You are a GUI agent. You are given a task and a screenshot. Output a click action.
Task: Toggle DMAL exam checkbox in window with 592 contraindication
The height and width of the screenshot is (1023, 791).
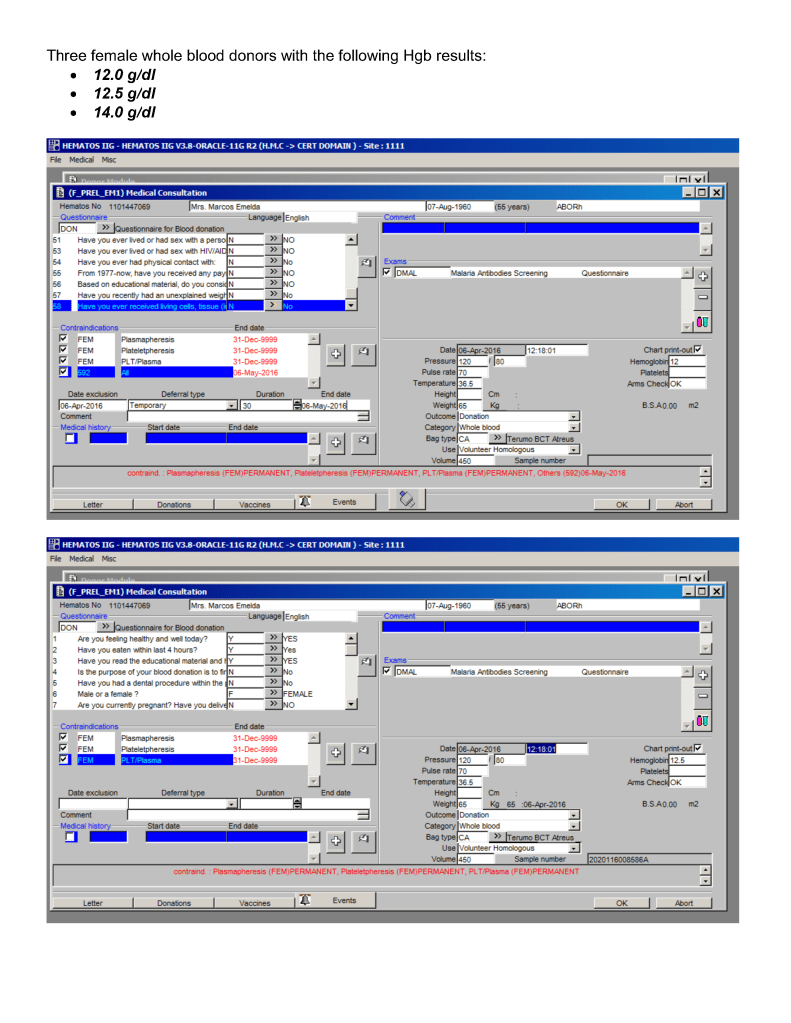389,272
